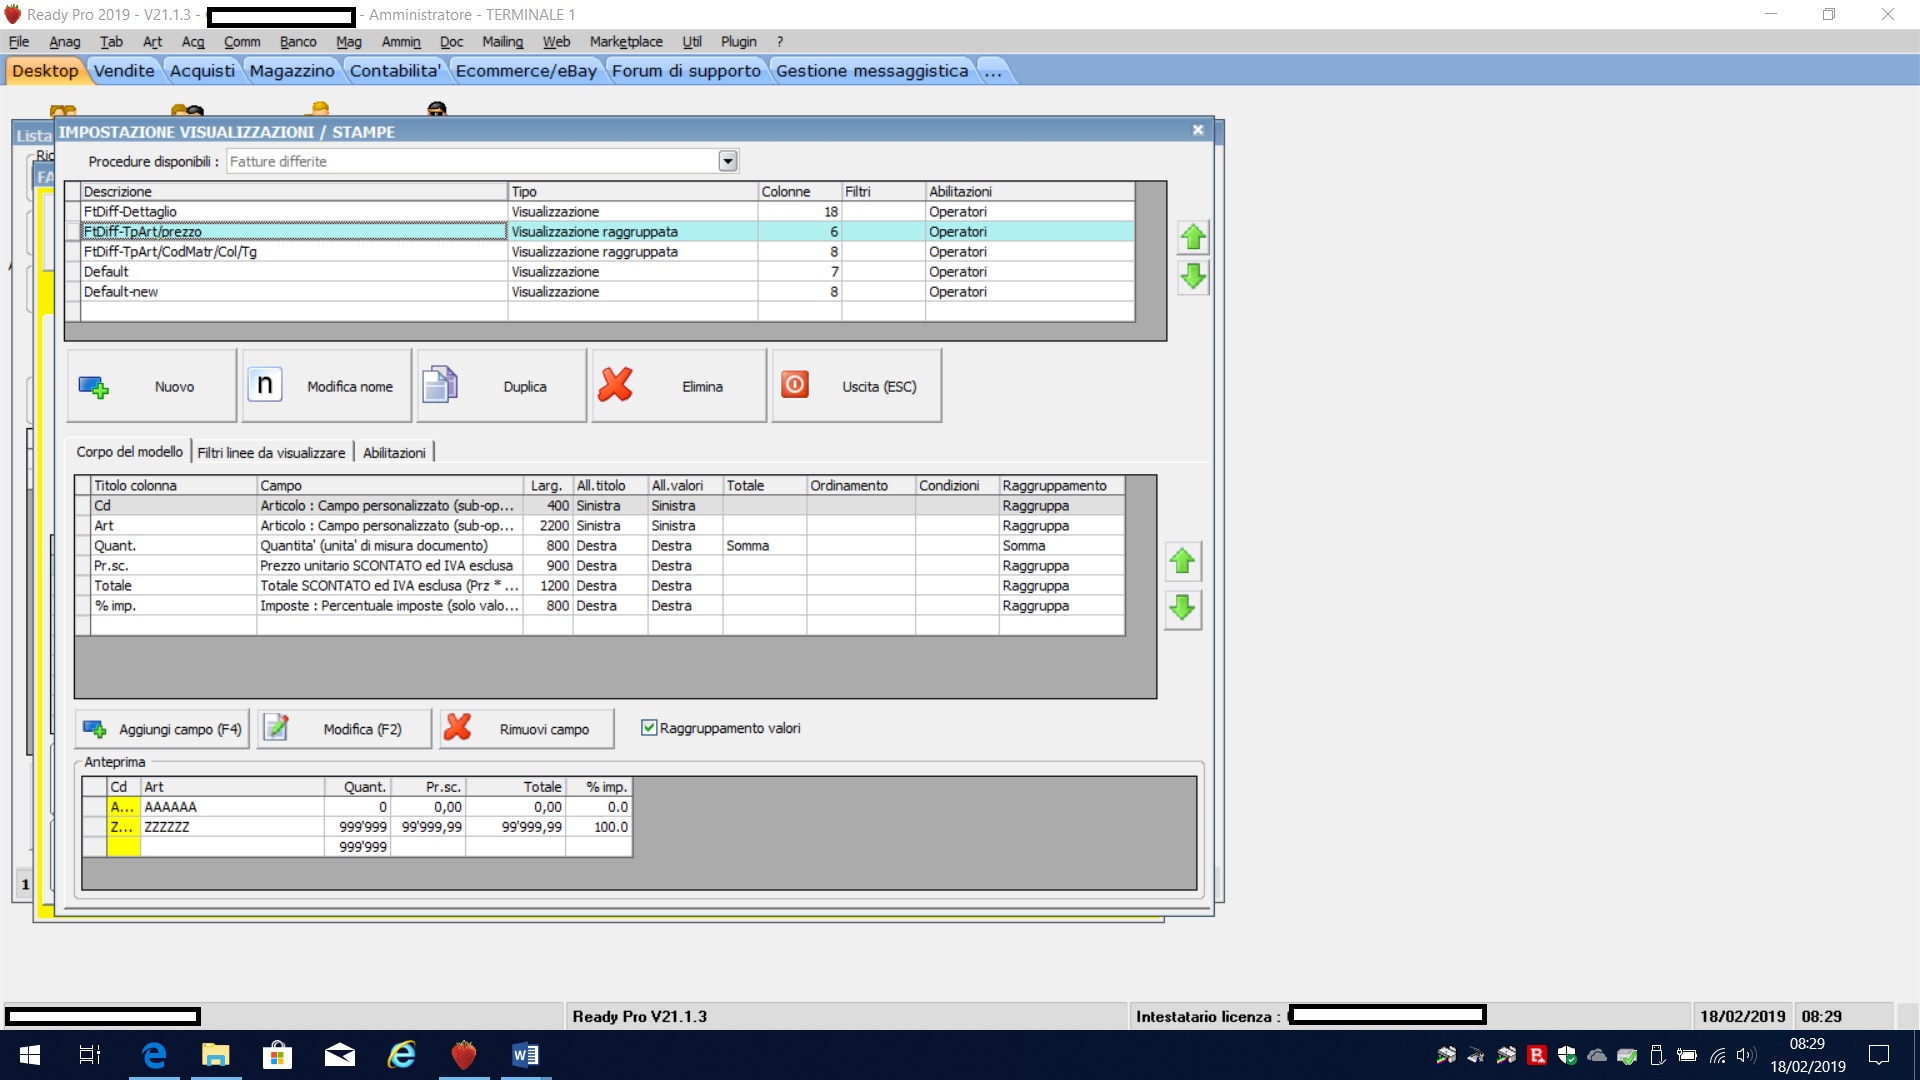Open Abilitazioni tab
This screenshot has width=1920, height=1080.
pos(394,453)
